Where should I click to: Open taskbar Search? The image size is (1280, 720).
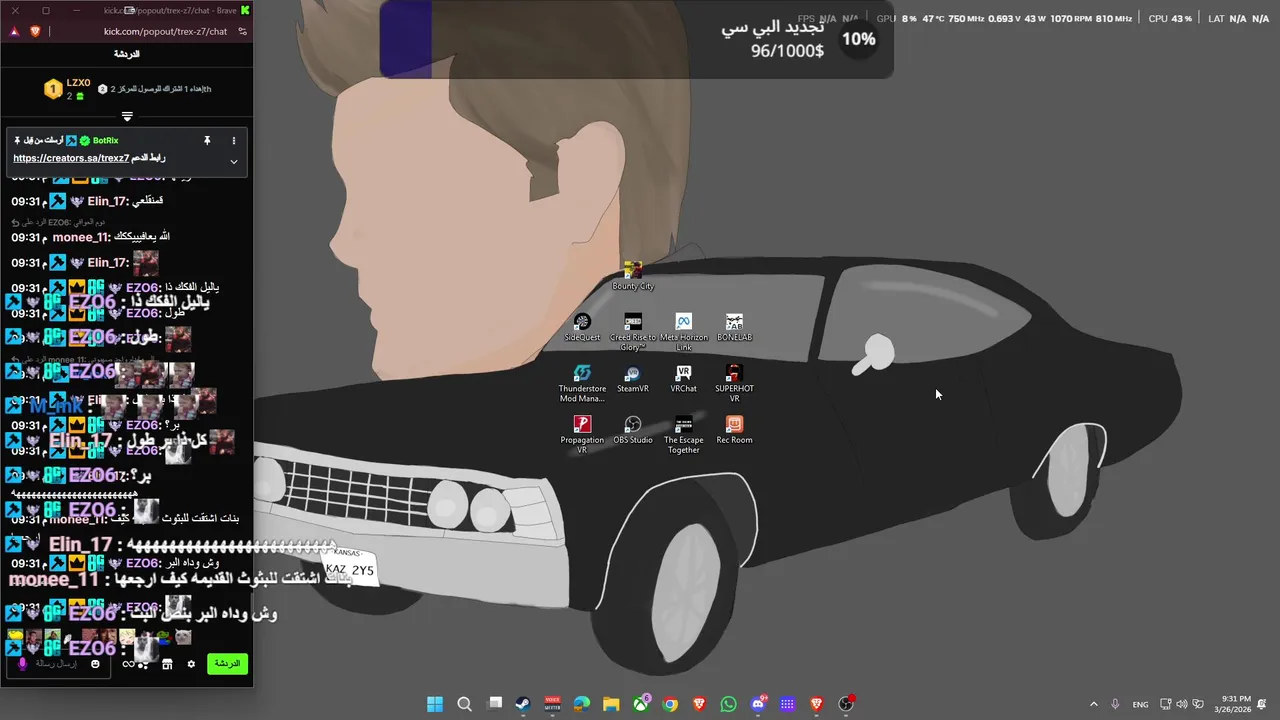pos(464,704)
